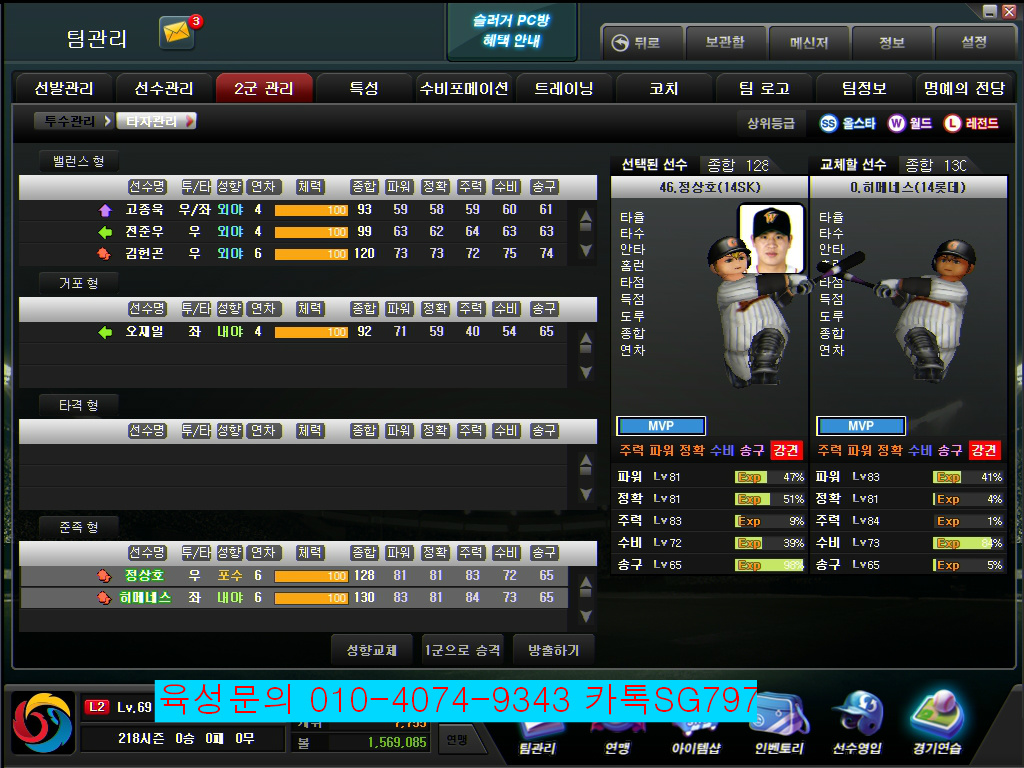Open the 경기연습 field icon

tap(938, 724)
